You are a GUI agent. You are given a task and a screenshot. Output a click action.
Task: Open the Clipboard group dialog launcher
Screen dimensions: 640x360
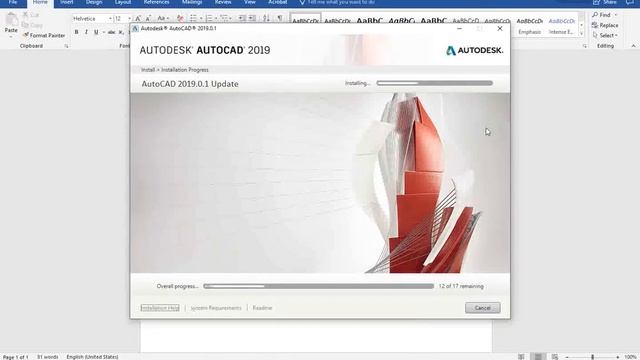[66, 46]
